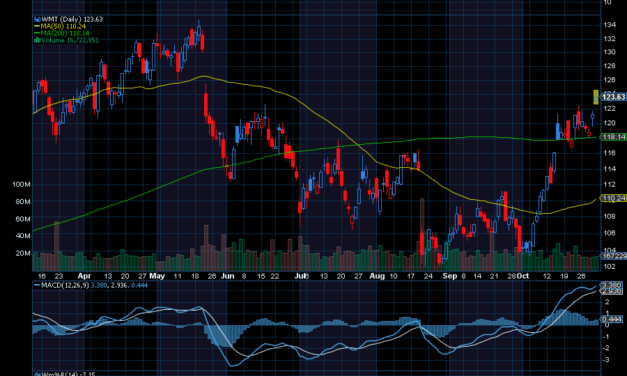The width and height of the screenshot is (627, 376).
Task: Click the Jun month label on date axis
Action: (x=228, y=276)
